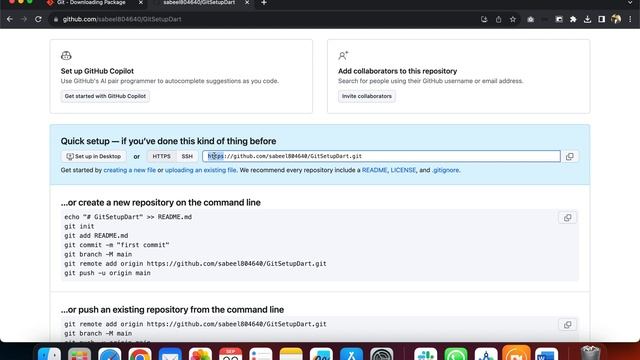Screen dimensions: 640x360
Task: Bookmark this page with star icon
Action: point(513,19)
